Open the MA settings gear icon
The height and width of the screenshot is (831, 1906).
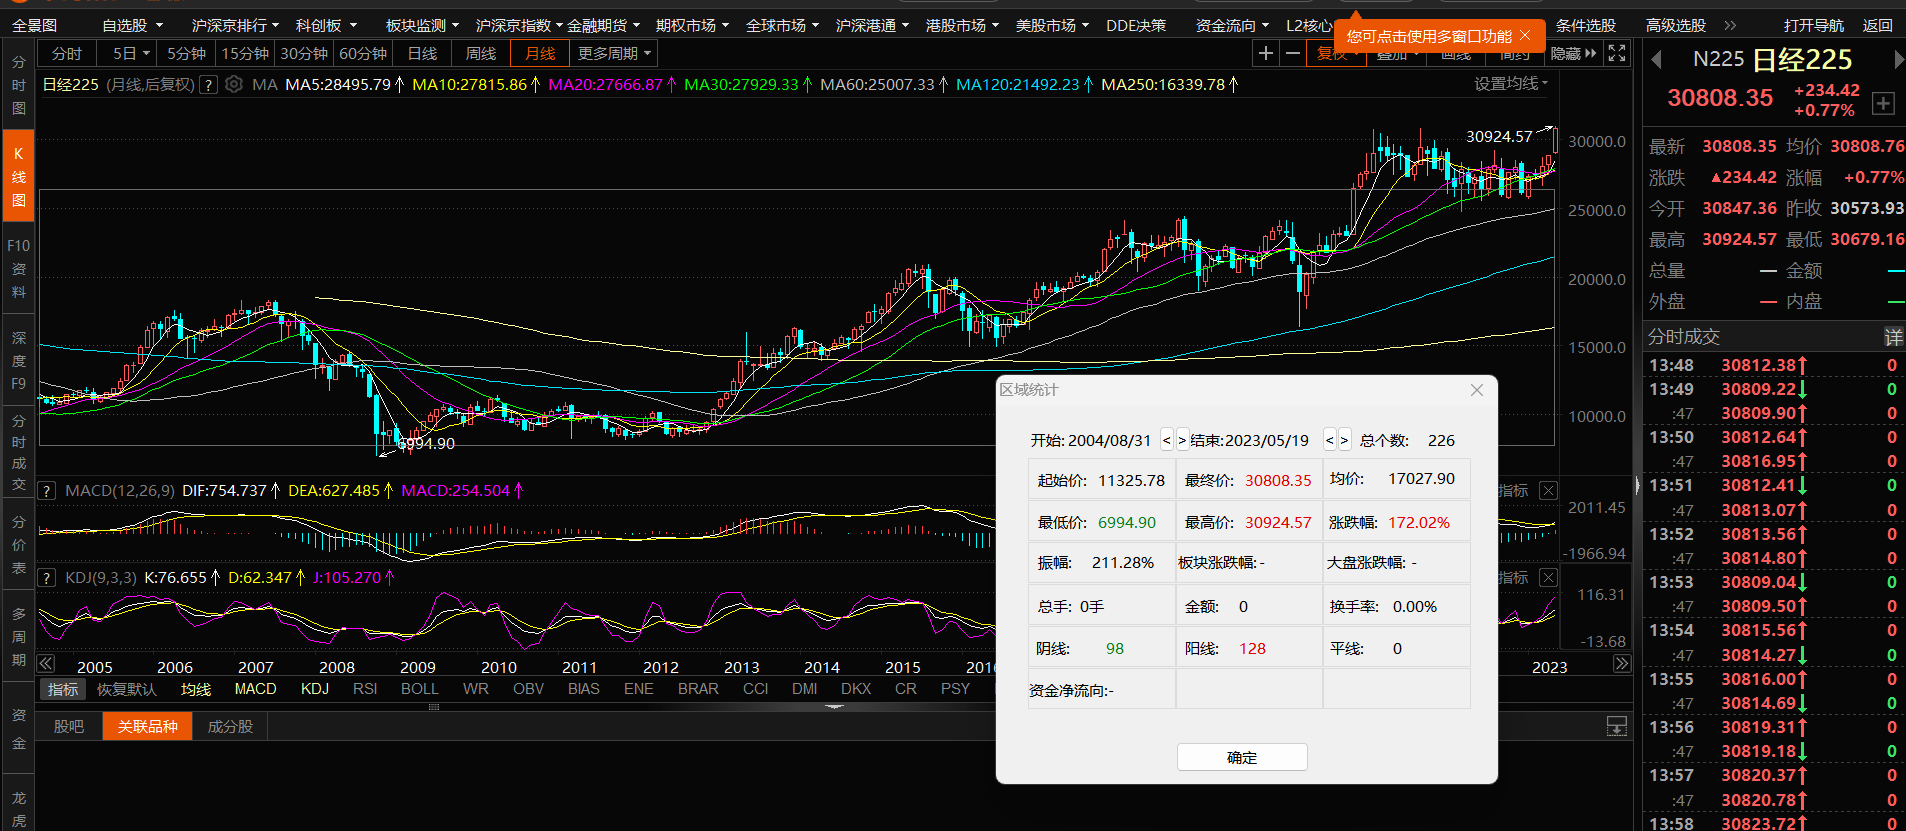pos(234,85)
